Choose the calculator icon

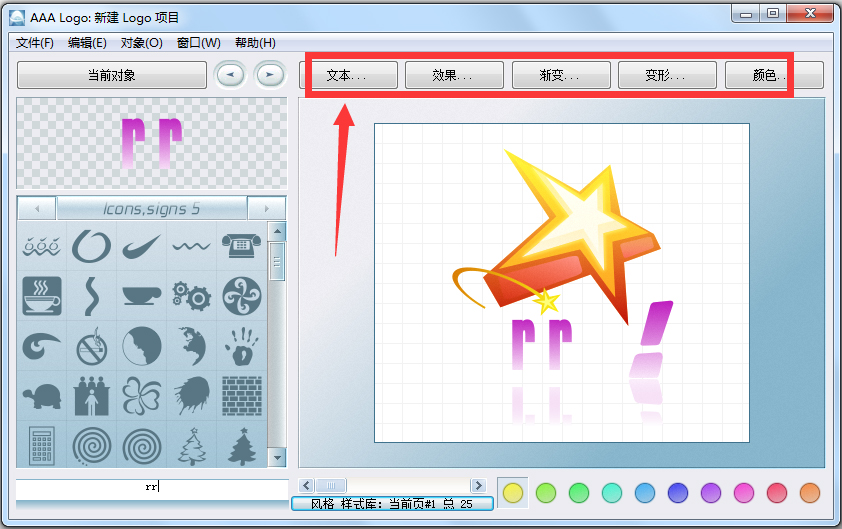[42, 445]
